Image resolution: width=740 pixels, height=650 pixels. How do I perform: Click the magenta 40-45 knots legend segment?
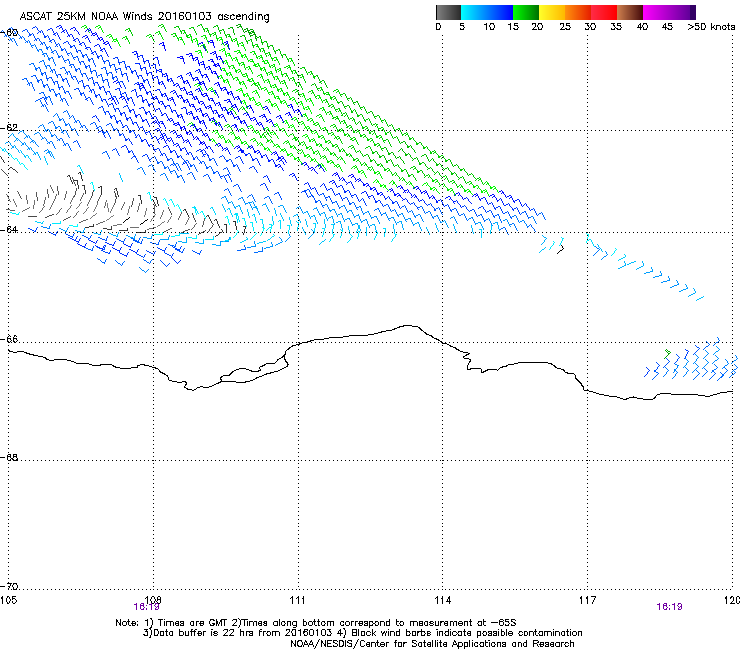tap(656, 12)
